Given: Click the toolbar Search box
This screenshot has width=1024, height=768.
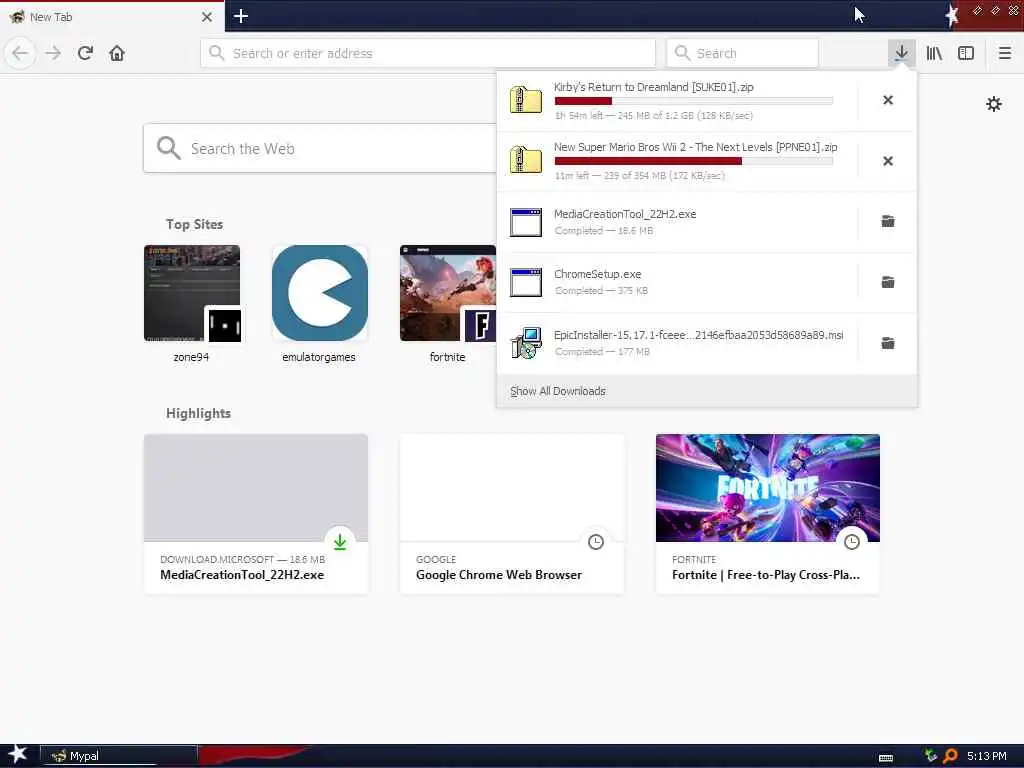Looking at the screenshot, I should point(742,53).
